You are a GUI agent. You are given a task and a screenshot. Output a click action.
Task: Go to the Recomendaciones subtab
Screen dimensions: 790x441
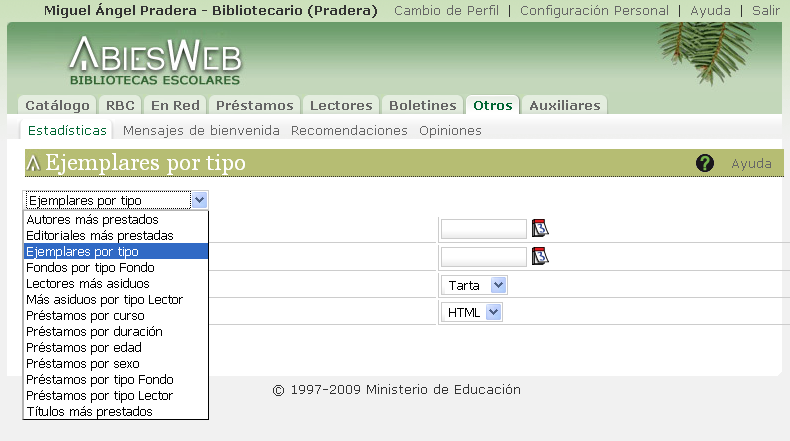(x=349, y=131)
